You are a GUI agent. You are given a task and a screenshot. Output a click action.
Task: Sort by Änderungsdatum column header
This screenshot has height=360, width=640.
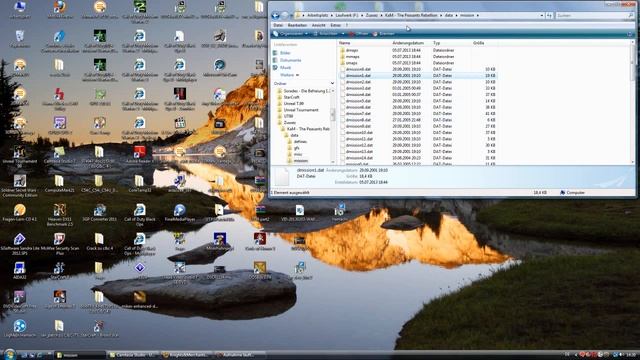pos(408,43)
